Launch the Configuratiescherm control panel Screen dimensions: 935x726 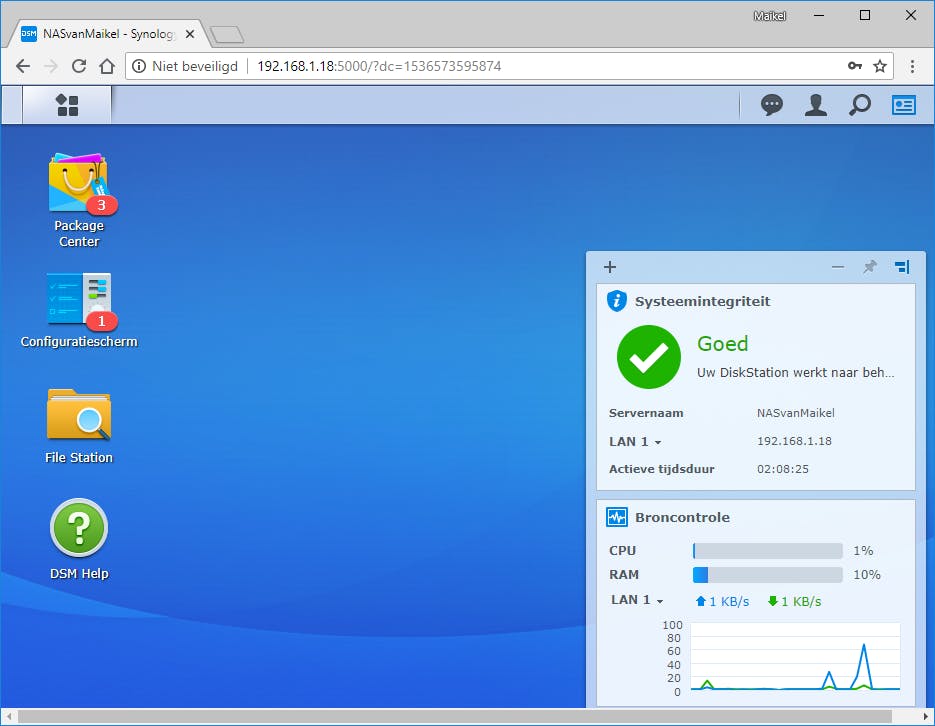pos(79,310)
